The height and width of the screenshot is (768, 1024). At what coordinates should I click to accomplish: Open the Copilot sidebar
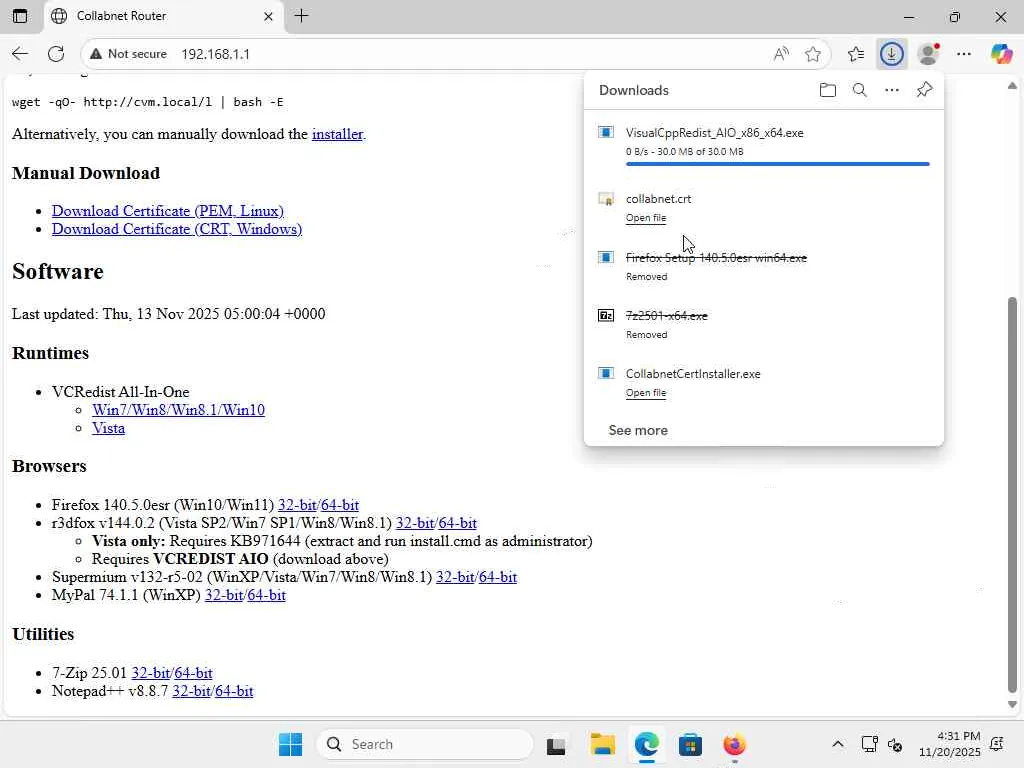(x=1001, y=54)
